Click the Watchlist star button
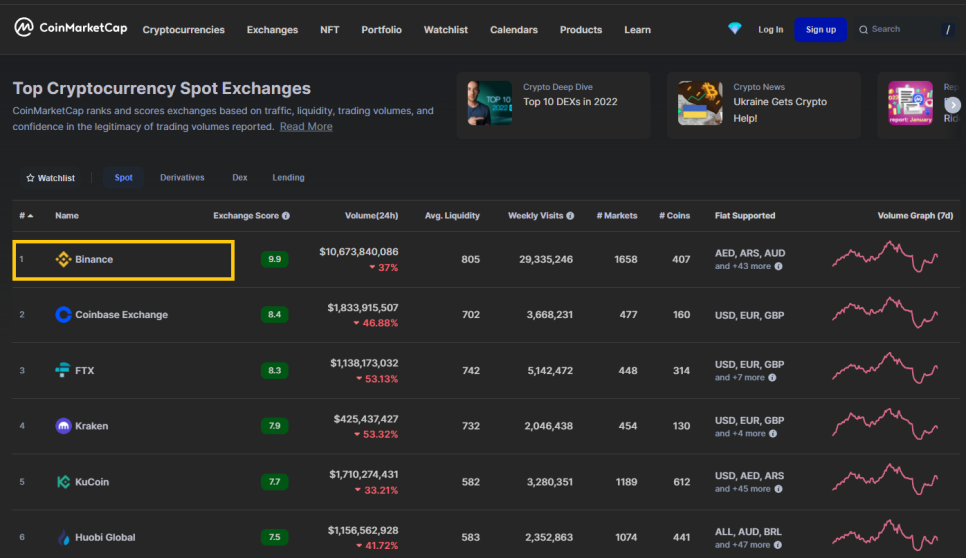Viewport: 966px width, 558px height. (x=51, y=178)
